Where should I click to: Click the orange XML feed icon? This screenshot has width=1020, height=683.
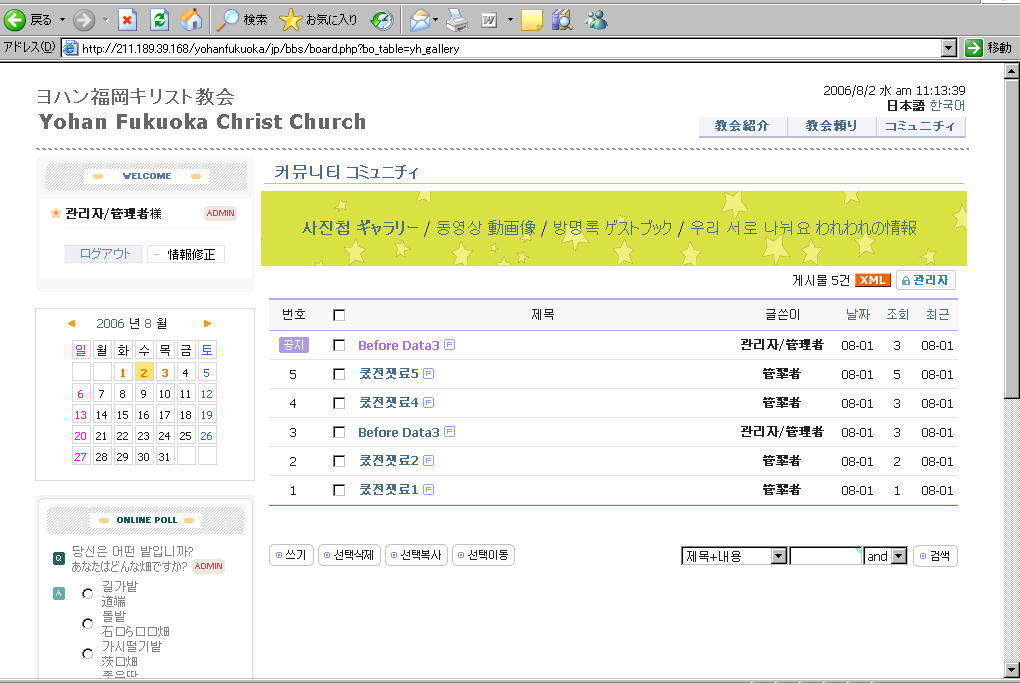[x=872, y=280]
